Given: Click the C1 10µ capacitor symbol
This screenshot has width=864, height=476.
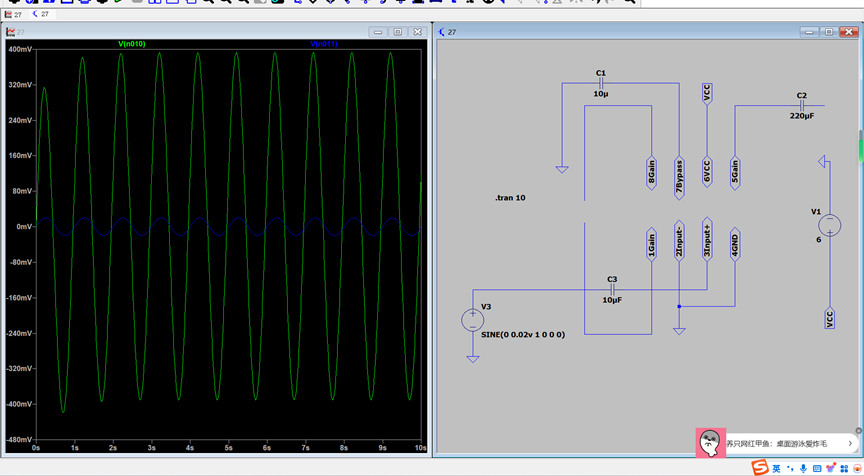Looking at the screenshot, I should 602,83.
